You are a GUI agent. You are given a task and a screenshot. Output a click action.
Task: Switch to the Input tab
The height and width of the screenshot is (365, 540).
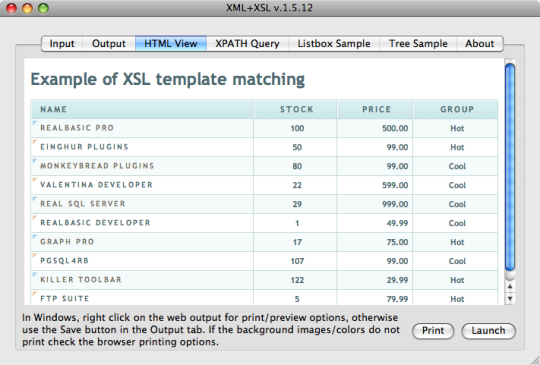coord(62,44)
